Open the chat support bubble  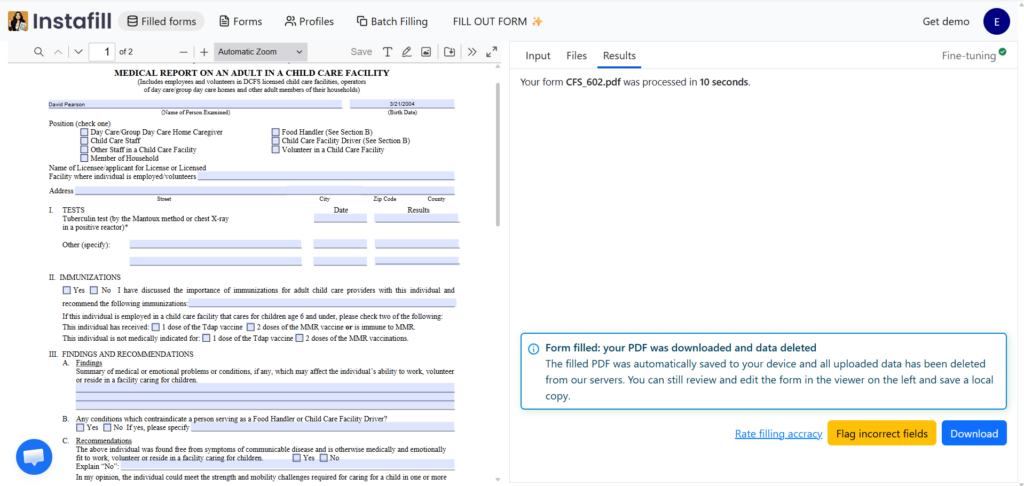click(34, 456)
